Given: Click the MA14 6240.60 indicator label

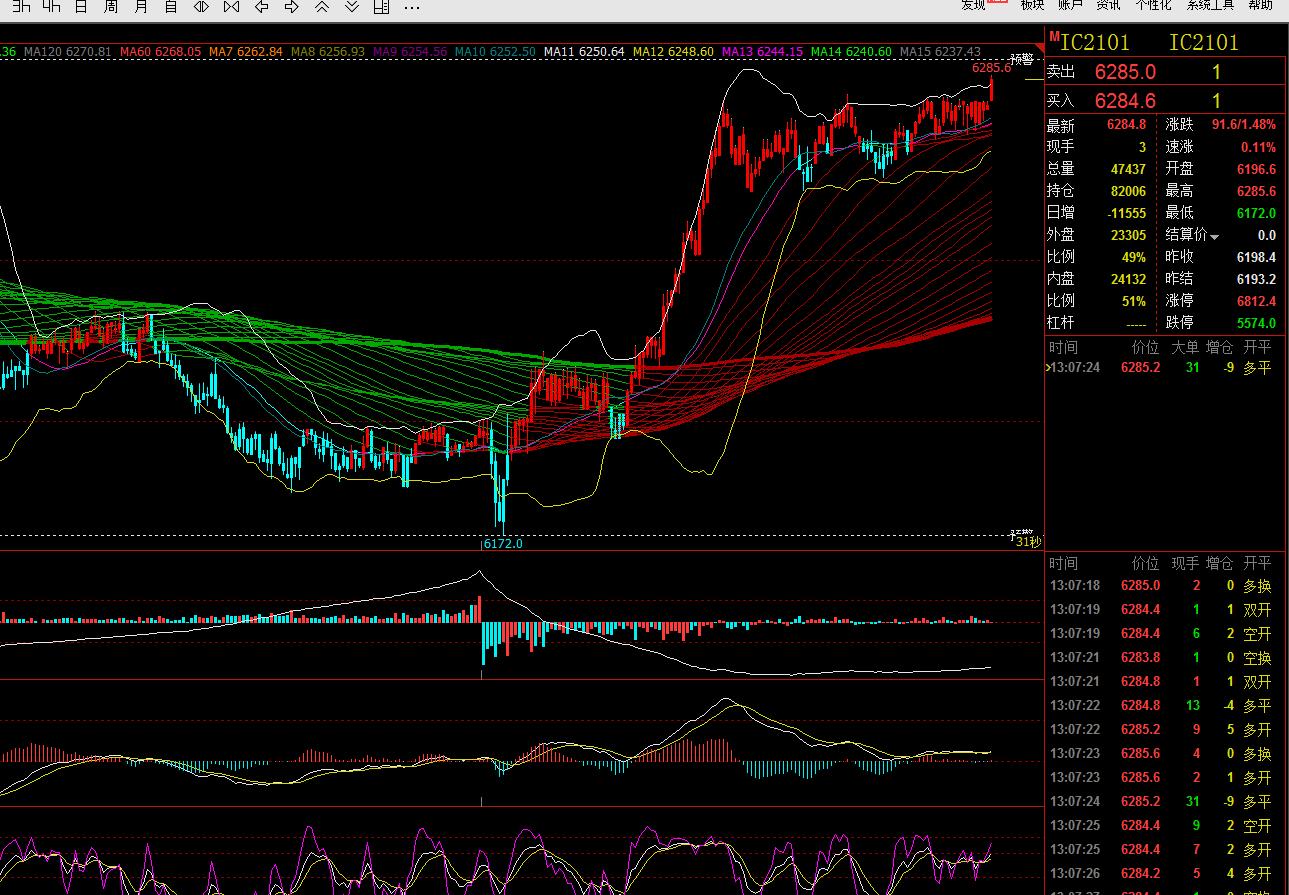Looking at the screenshot, I should click(x=851, y=51).
